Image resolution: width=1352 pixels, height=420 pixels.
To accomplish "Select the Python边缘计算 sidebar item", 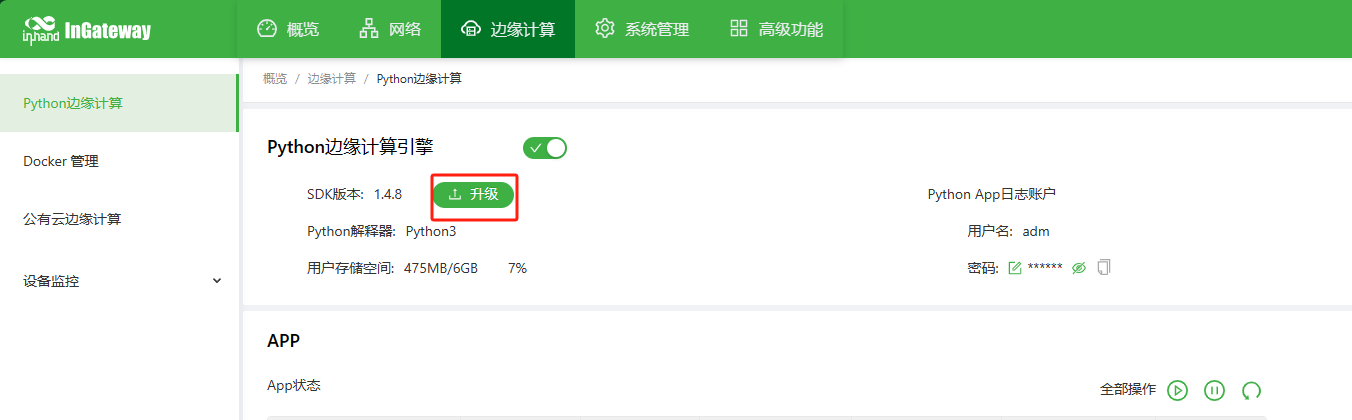I will click(119, 103).
